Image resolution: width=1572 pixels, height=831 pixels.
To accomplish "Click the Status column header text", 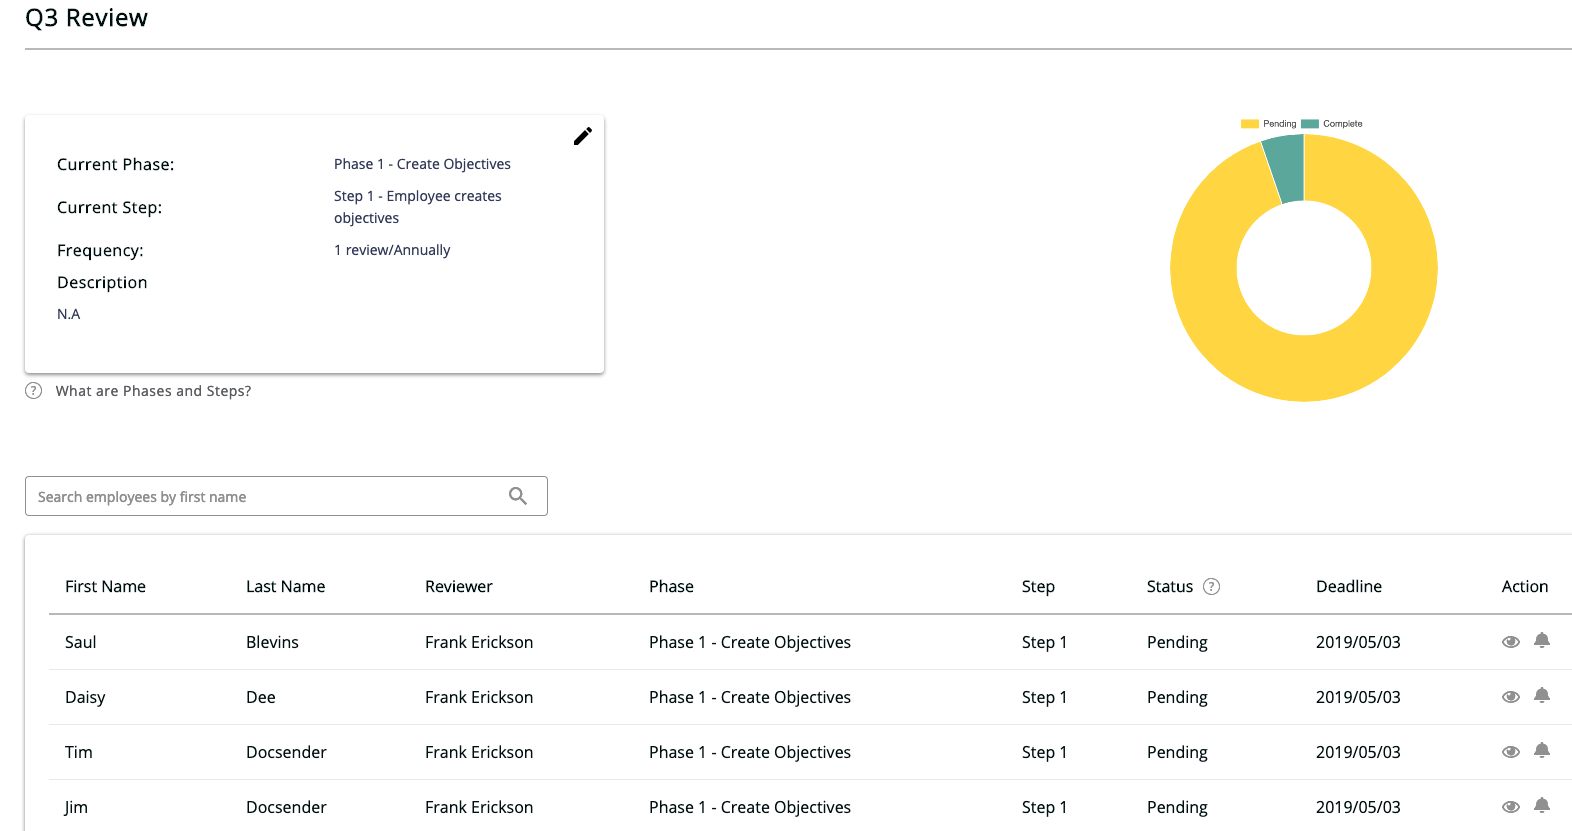I will coord(1170,587).
